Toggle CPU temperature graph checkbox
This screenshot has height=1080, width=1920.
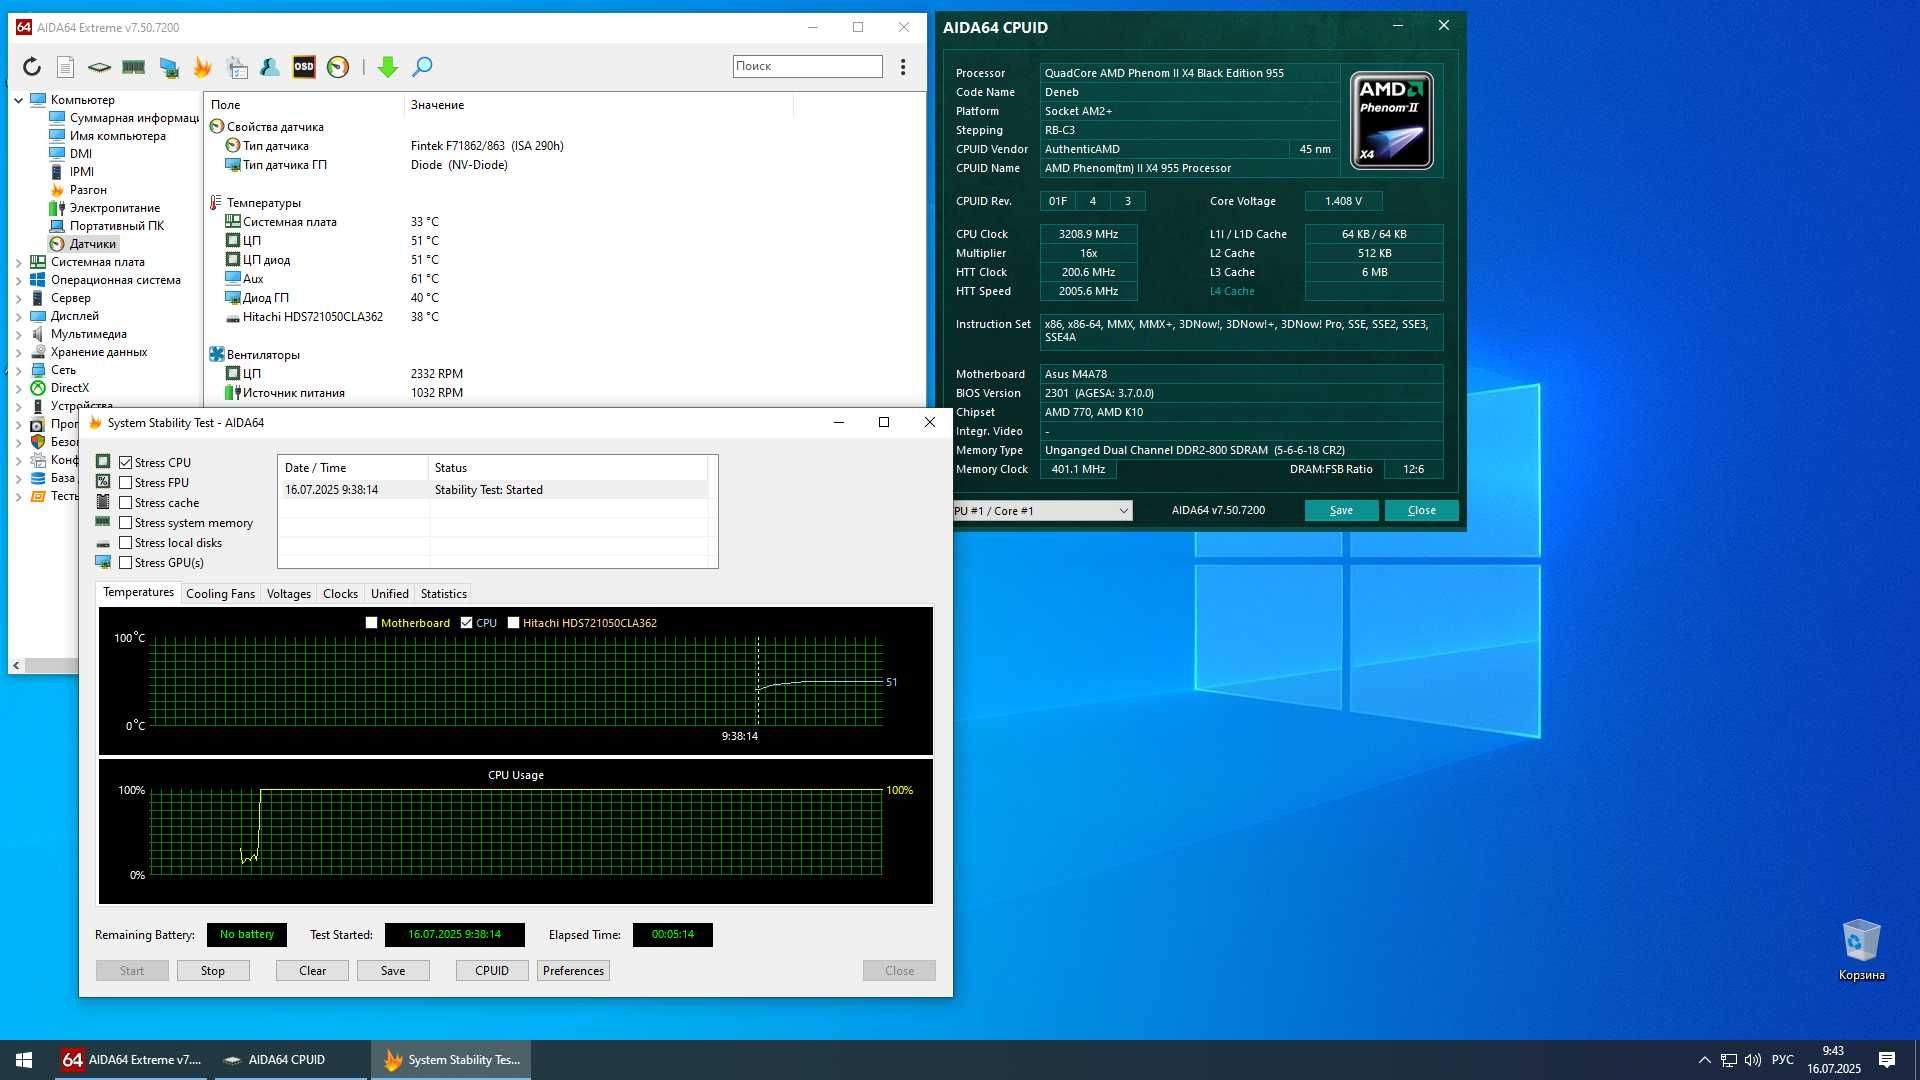click(x=466, y=623)
